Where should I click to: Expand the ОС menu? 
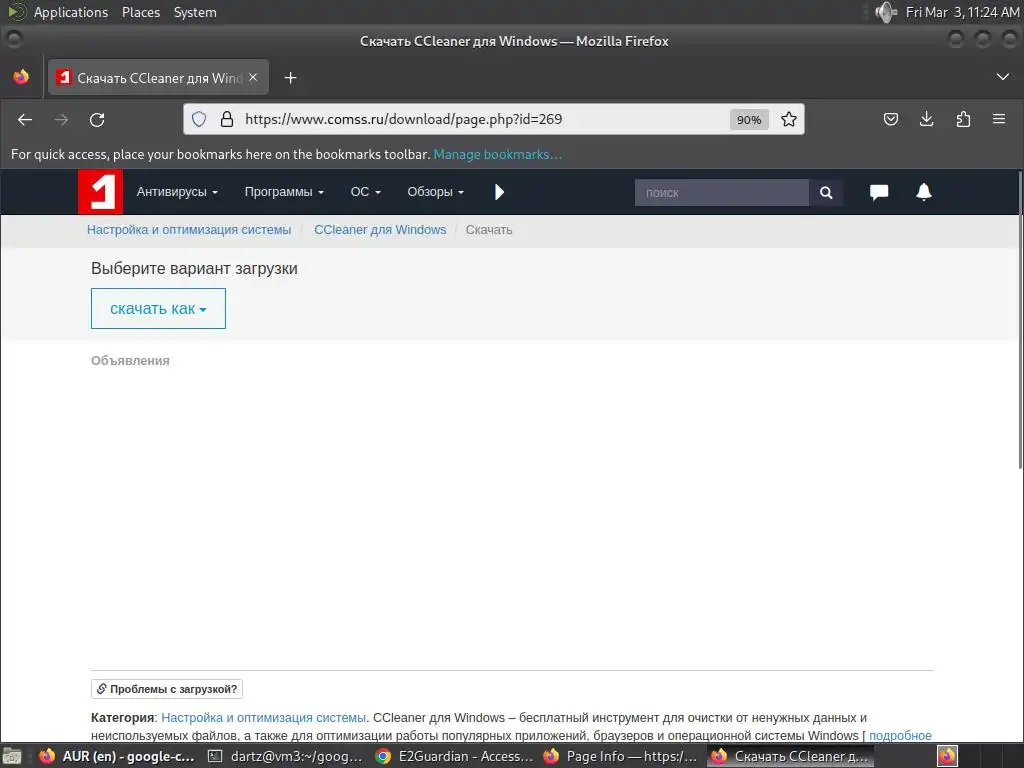(366, 192)
